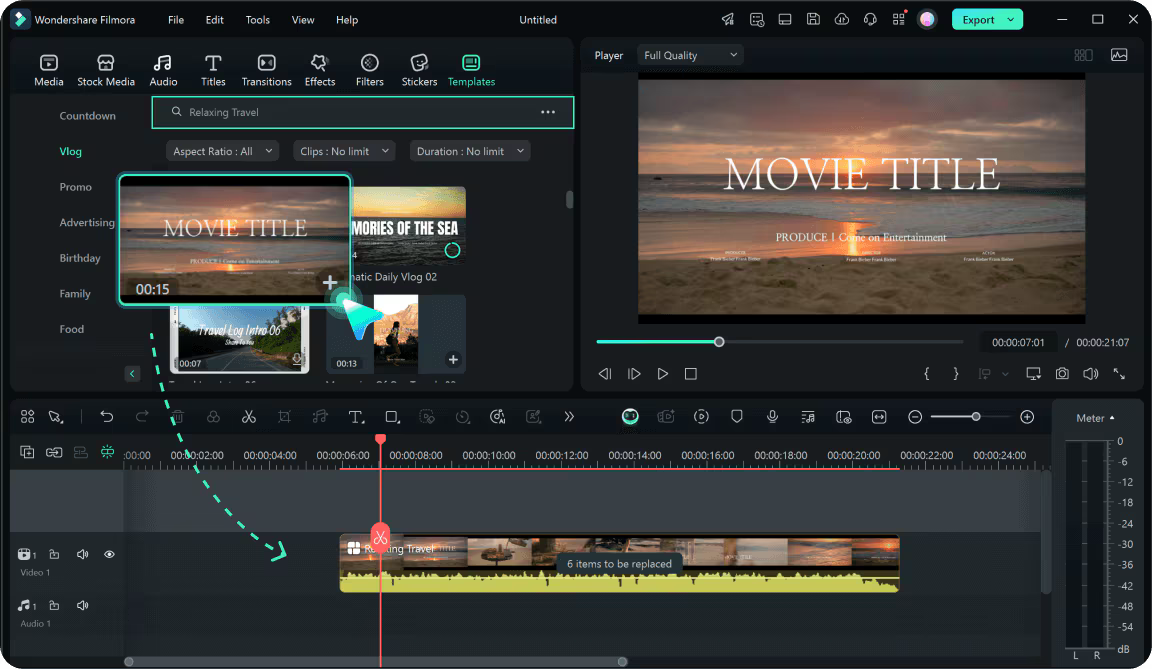Click the Undo icon
1152x669 pixels.
pos(107,417)
